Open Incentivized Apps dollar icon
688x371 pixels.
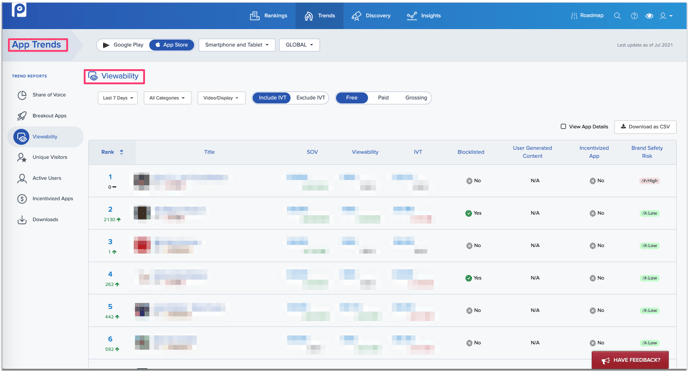tap(22, 199)
